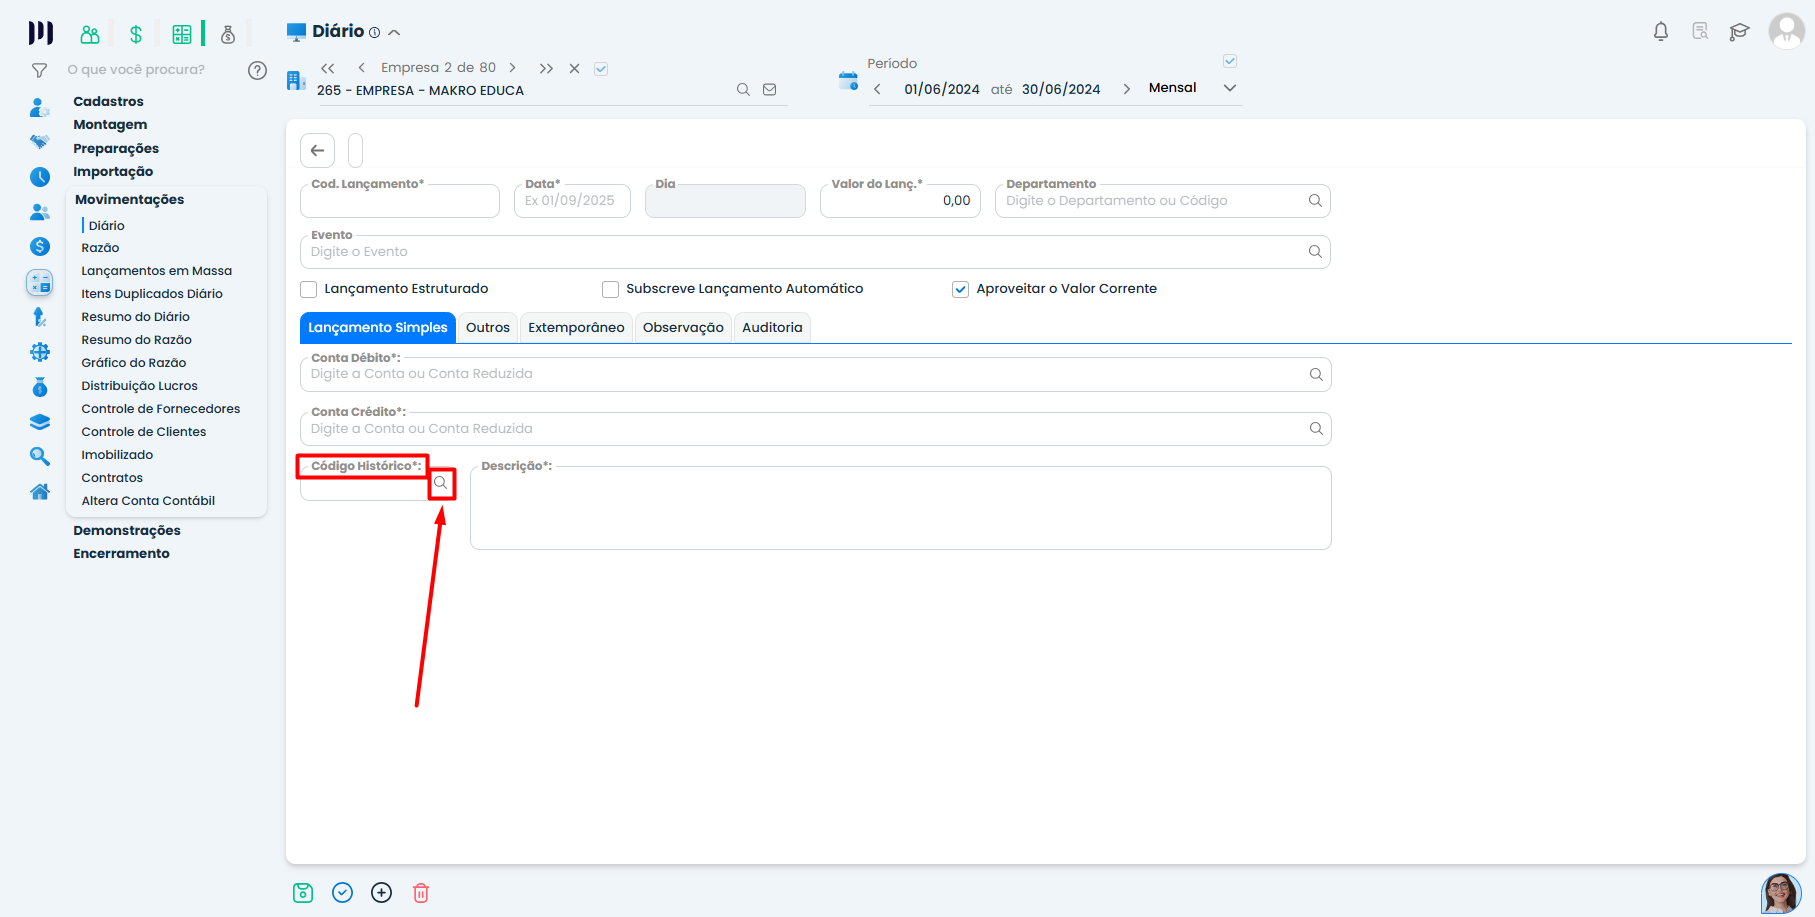The height and width of the screenshot is (917, 1815).
Task: Click the search icon beside Código Histórico
Action: point(441,484)
